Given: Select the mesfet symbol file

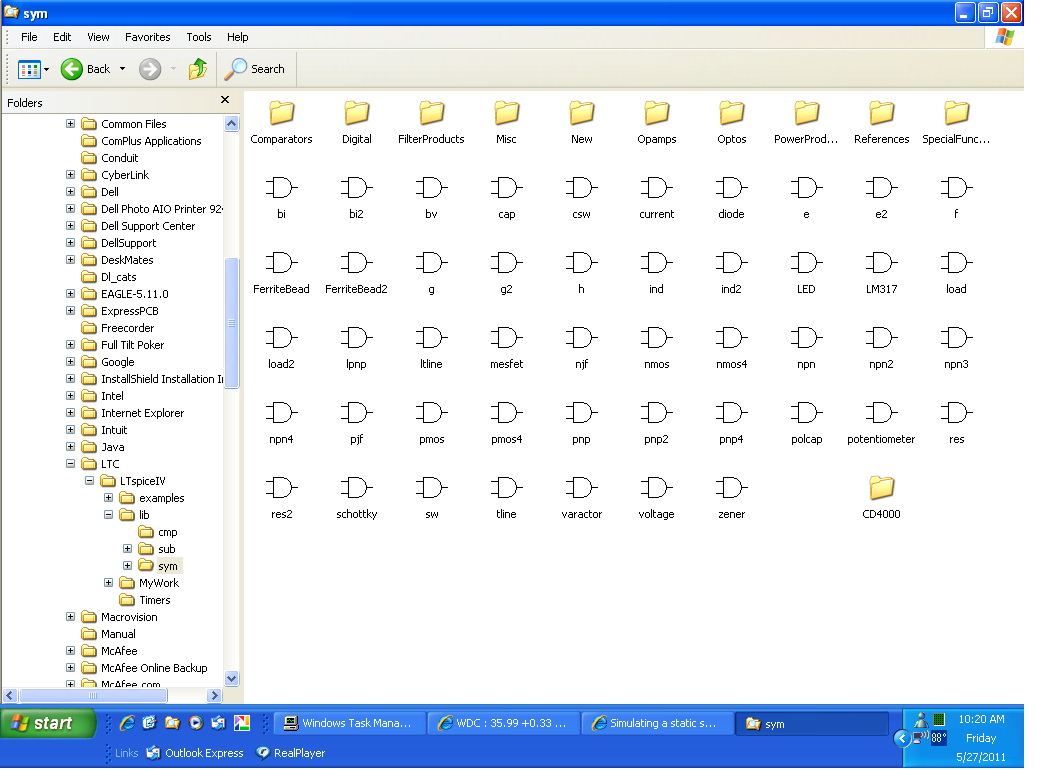Looking at the screenshot, I should [x=506, y=347].
